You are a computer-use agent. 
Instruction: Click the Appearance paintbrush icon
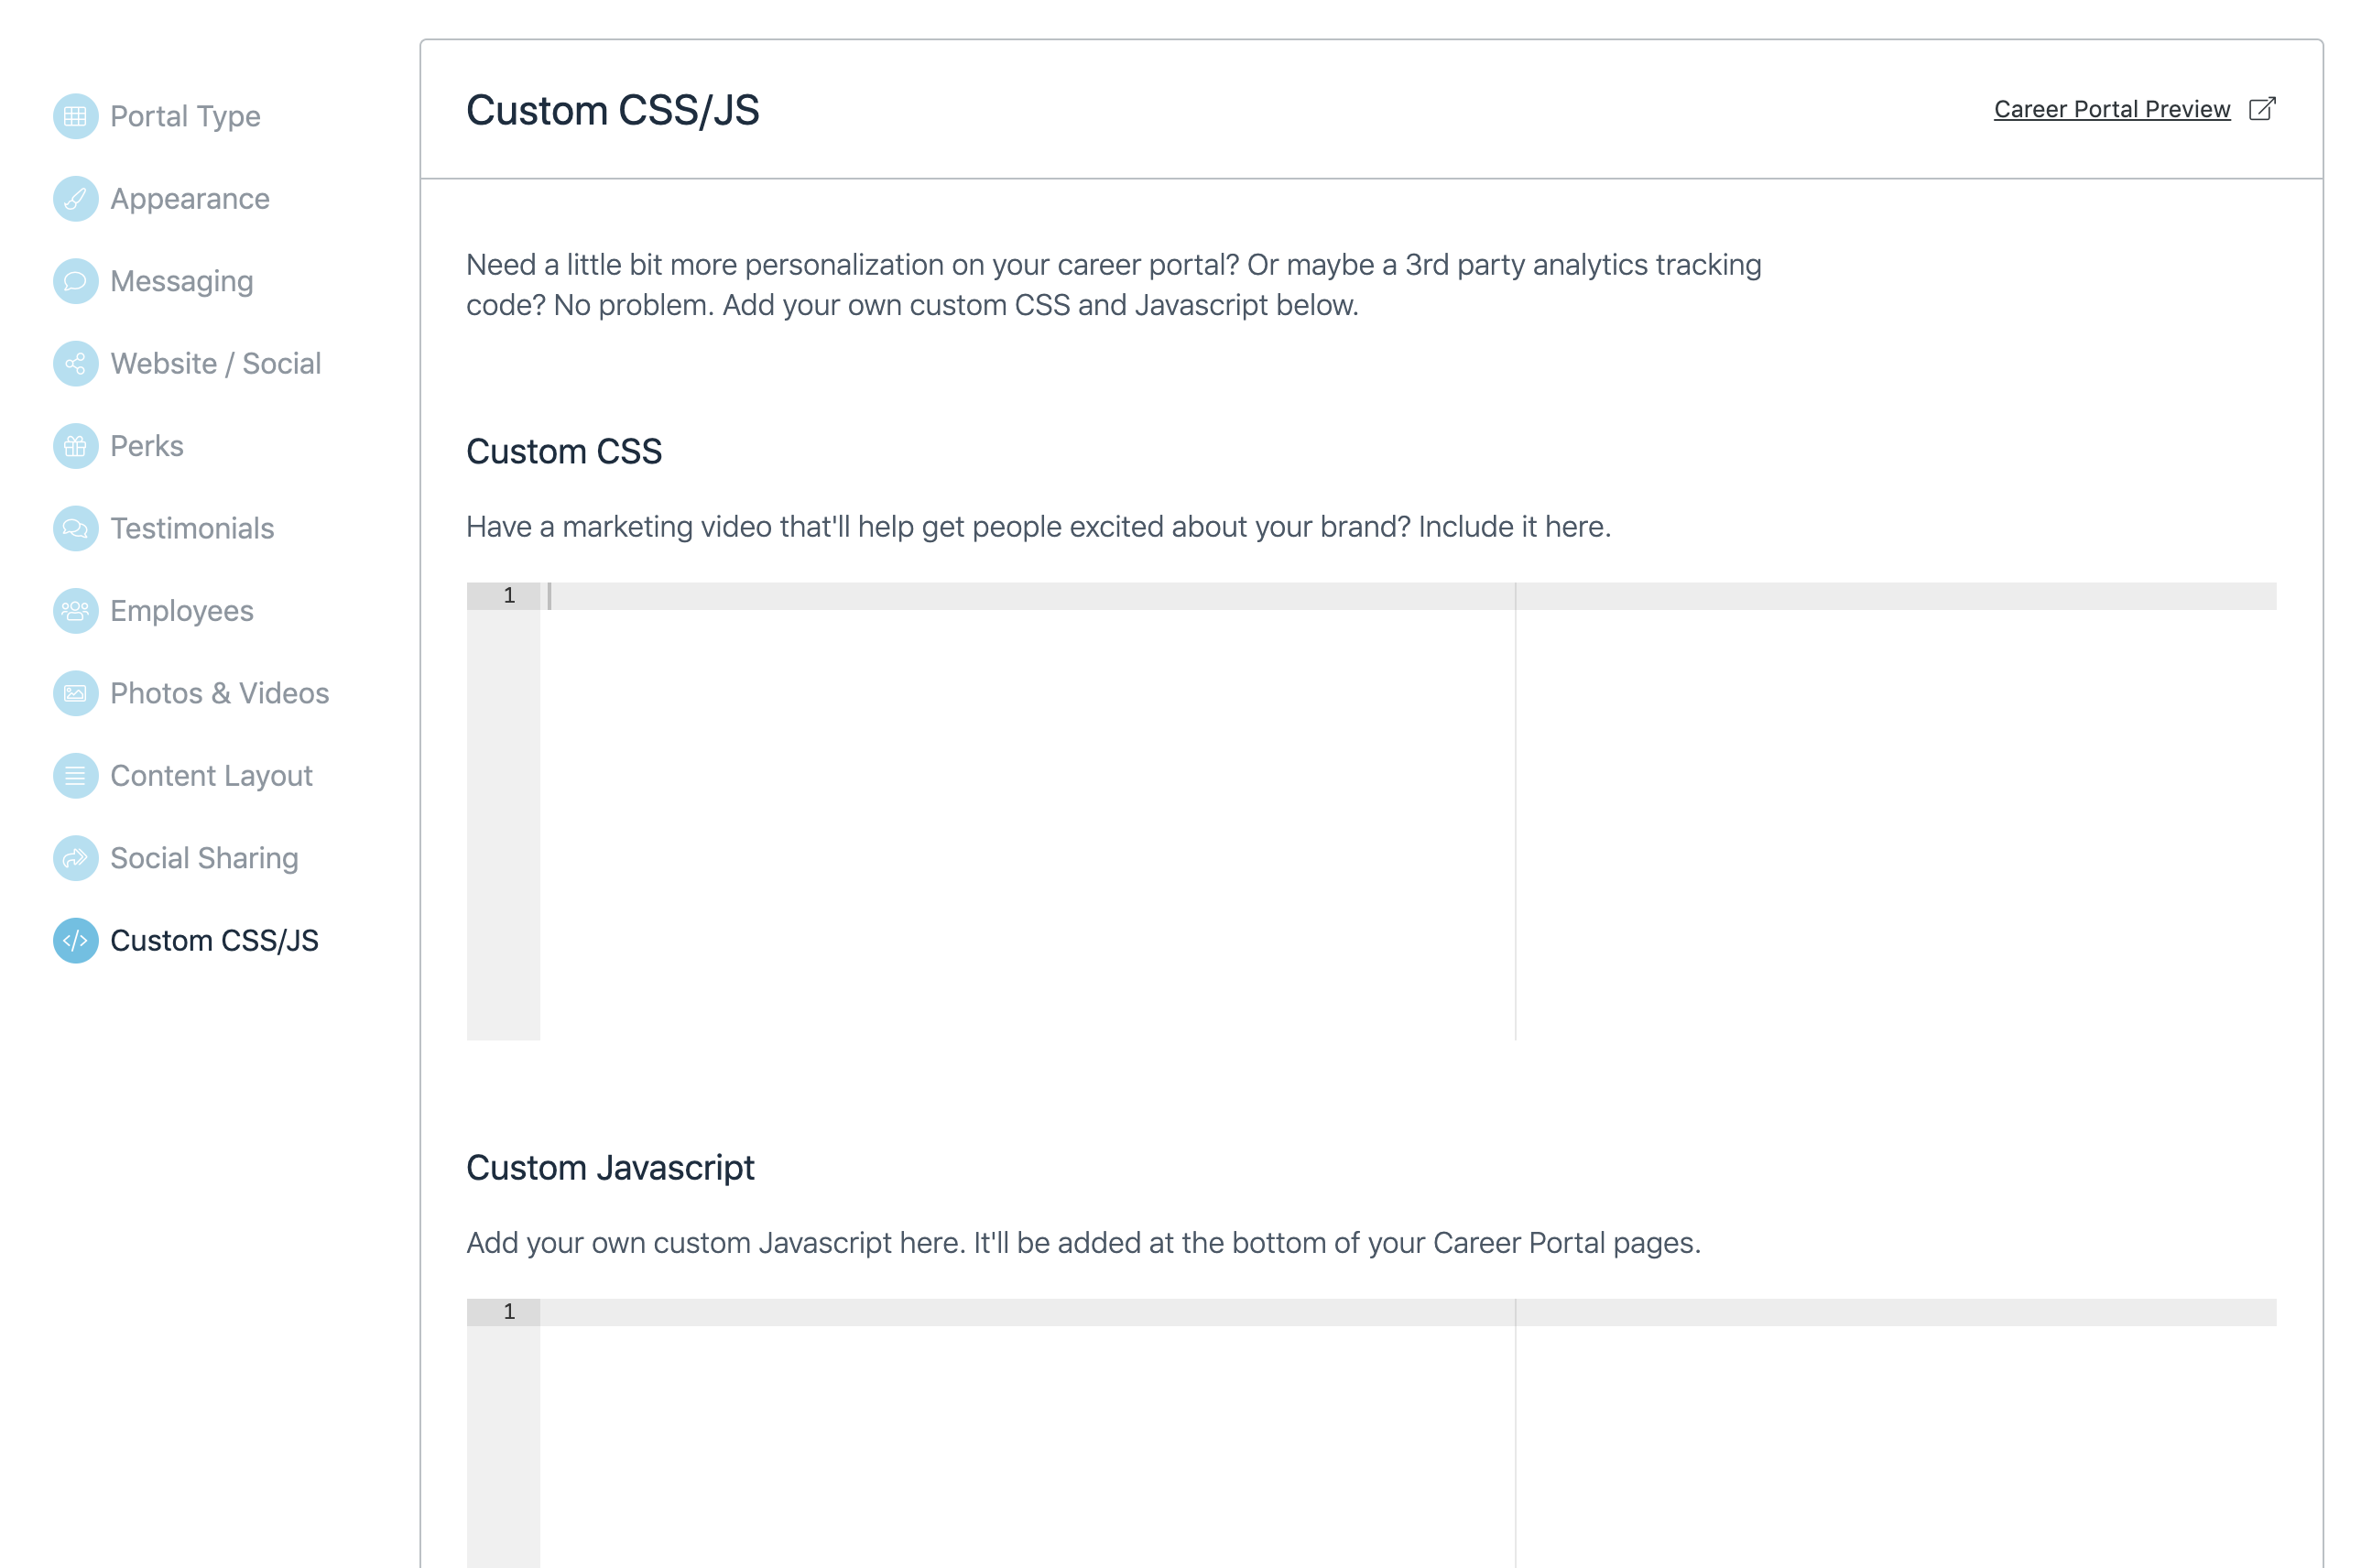point(75,199)
